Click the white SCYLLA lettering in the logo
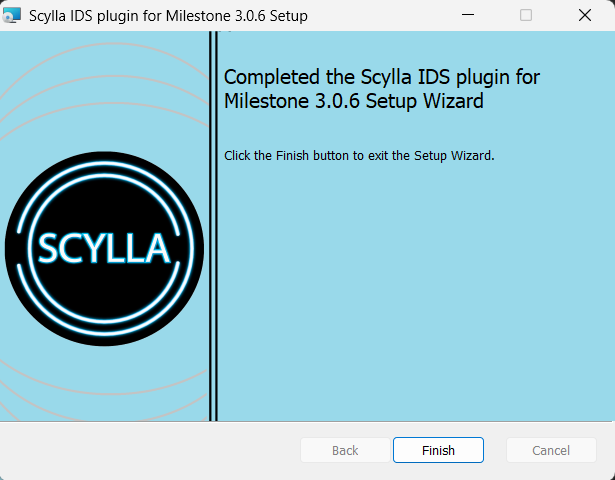The width and height of the screenshot is (615, 480). (x=104, y=246)
